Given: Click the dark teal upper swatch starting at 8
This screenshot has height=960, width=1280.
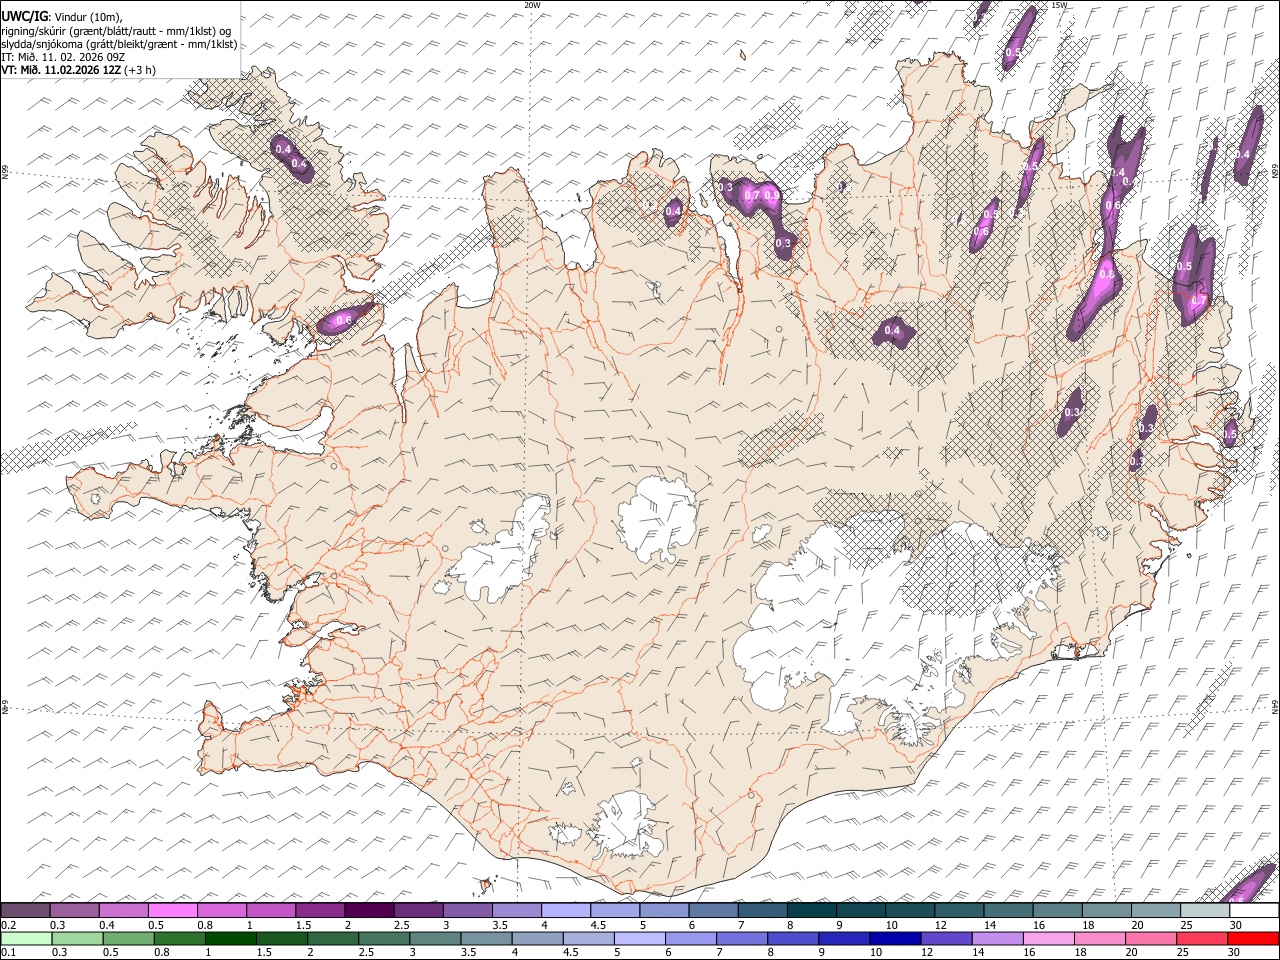Looking at the screenshot, I should (812, 911).
